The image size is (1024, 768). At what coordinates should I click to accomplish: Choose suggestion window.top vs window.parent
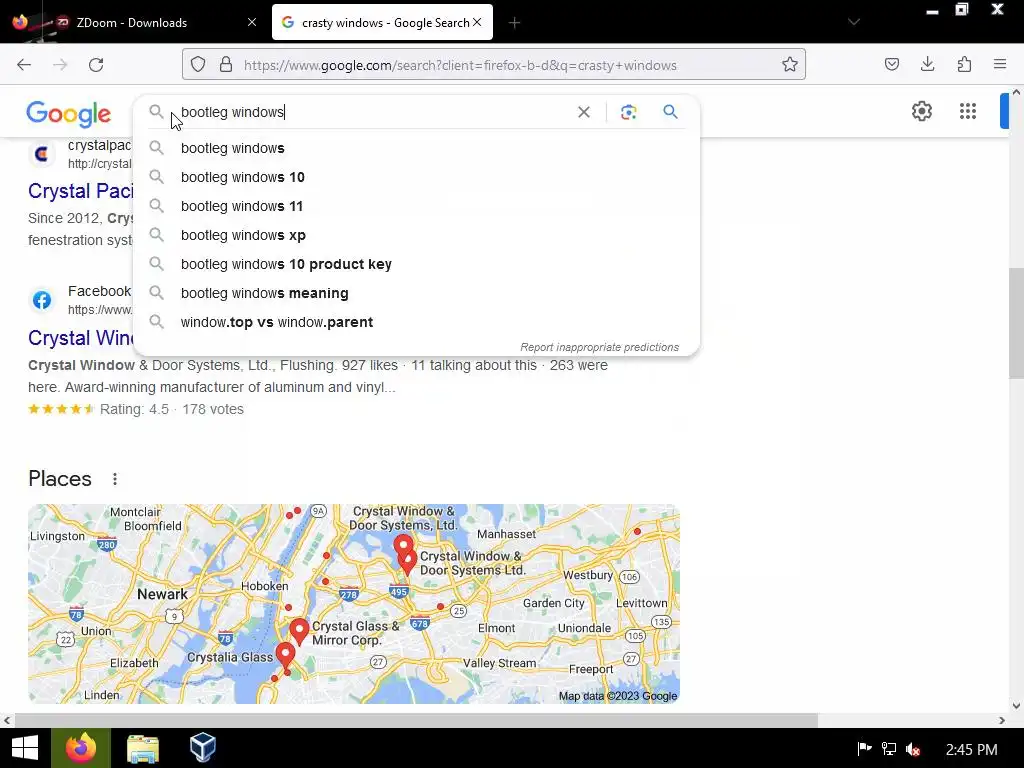tap(417, 323)
